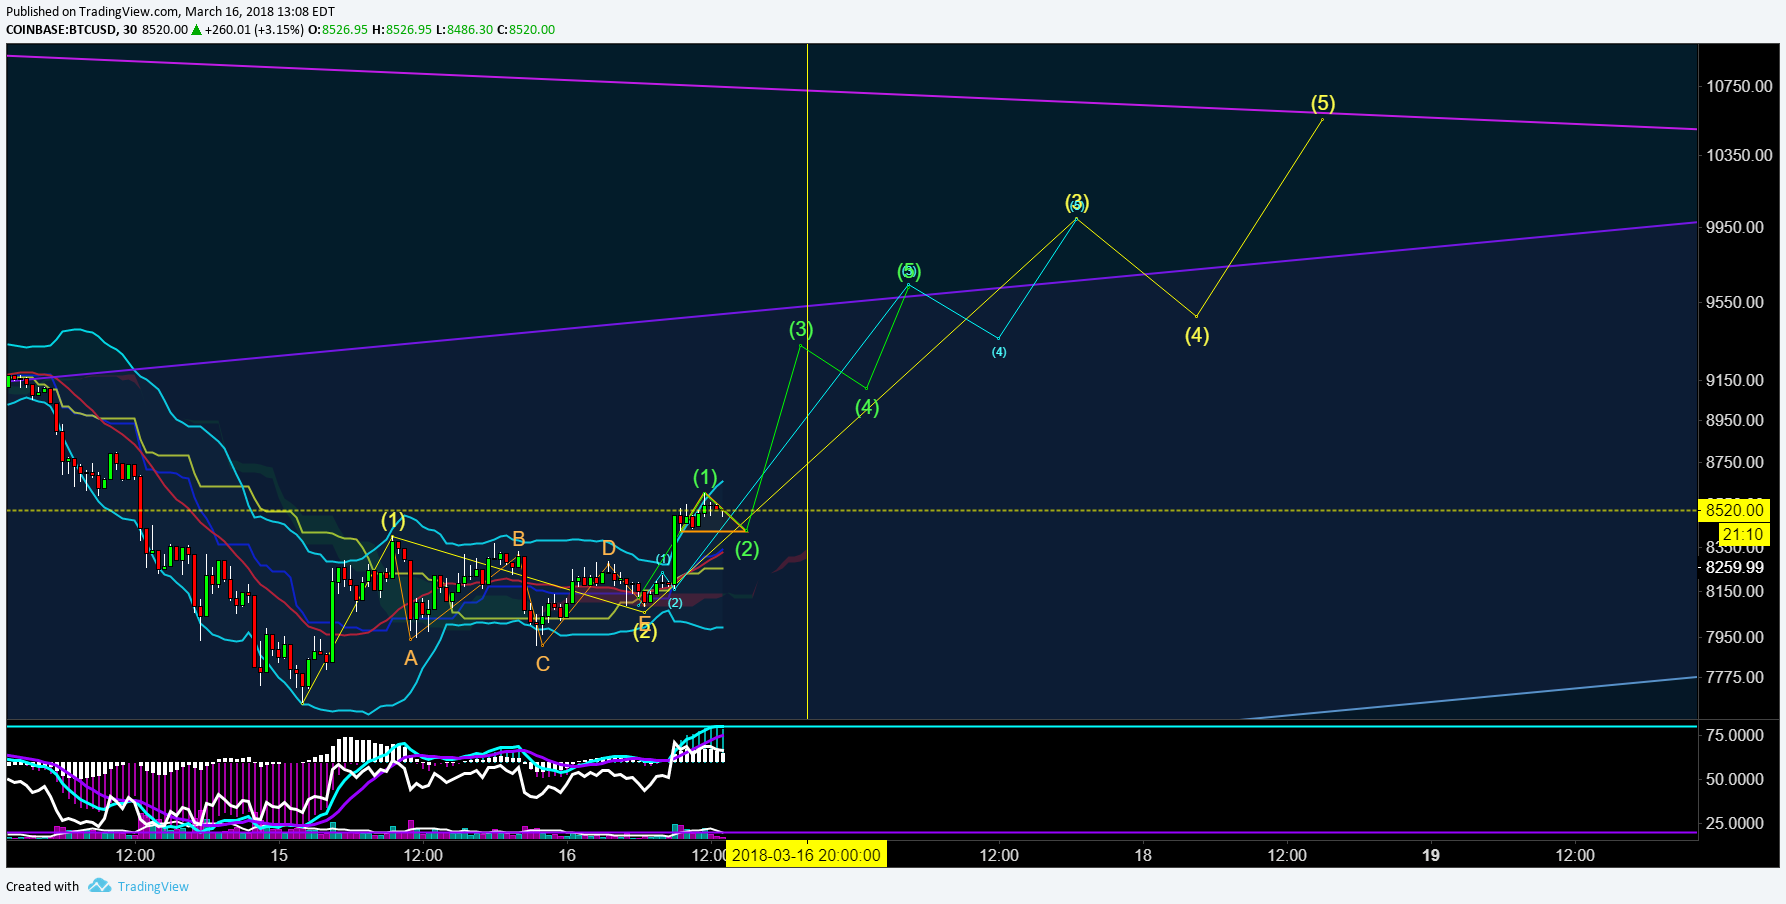Click the 25.0000 indicator scale label
This screenshot has width=1786, height=904.
1735,823
